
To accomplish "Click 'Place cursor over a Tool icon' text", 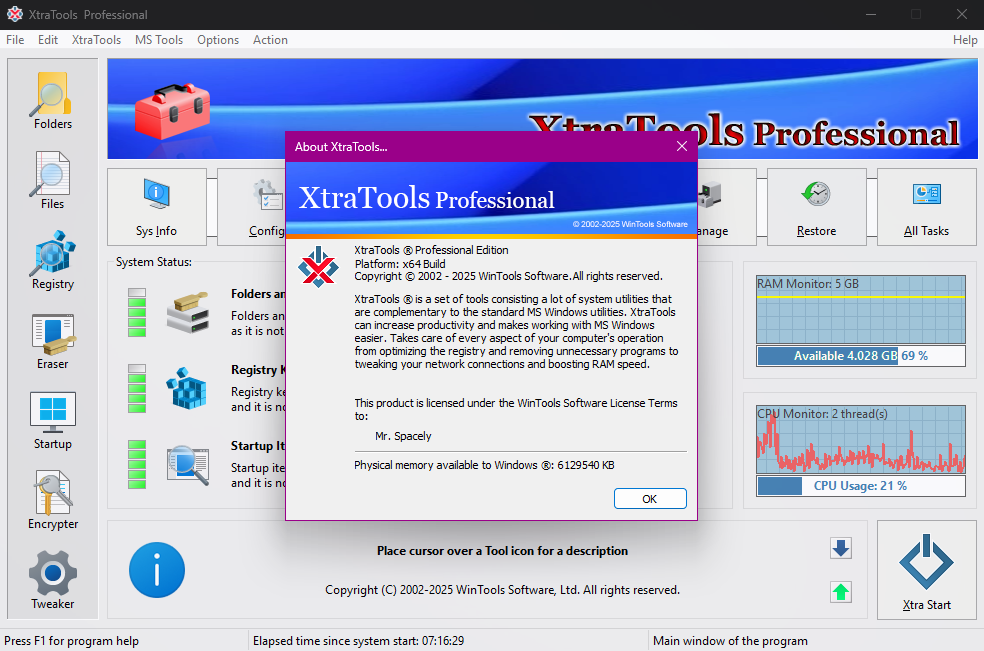I will 502,551.
